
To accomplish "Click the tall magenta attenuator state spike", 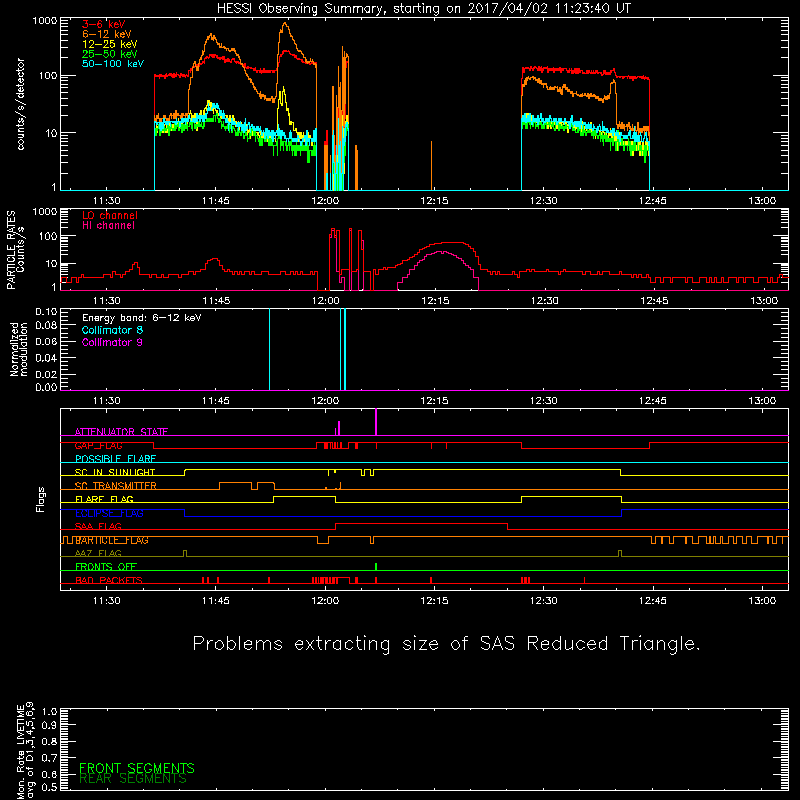I will coord(376,422).
